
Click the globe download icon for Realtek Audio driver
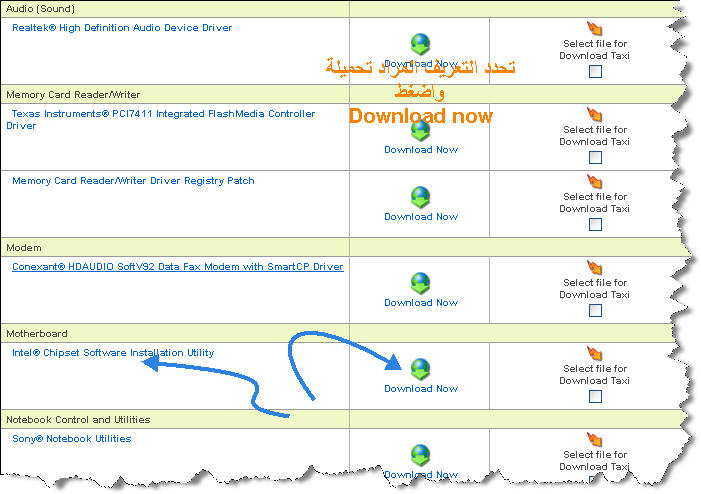(x=420, y=44)
